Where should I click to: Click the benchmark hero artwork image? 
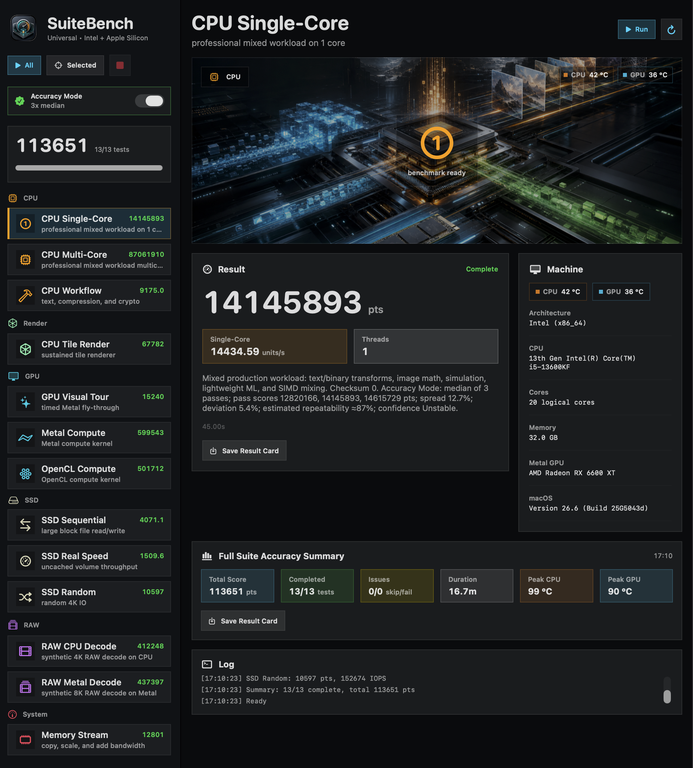(x=436, y=150)
